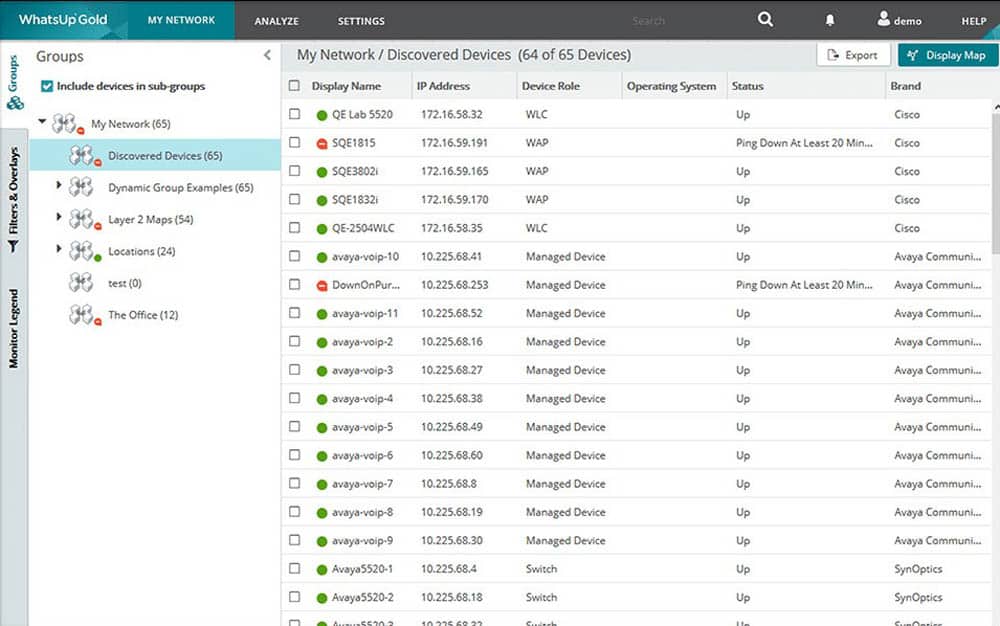Click green status icon of QE-2504WLC

321,229
